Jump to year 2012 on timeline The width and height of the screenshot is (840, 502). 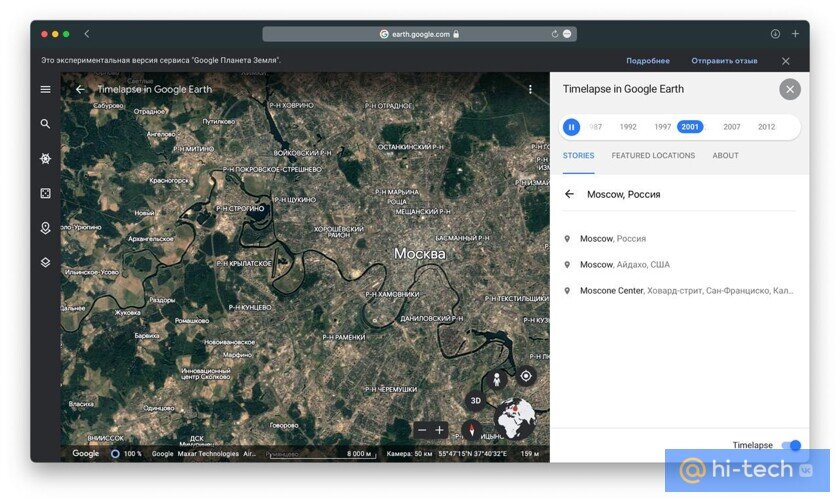(766, 127)
